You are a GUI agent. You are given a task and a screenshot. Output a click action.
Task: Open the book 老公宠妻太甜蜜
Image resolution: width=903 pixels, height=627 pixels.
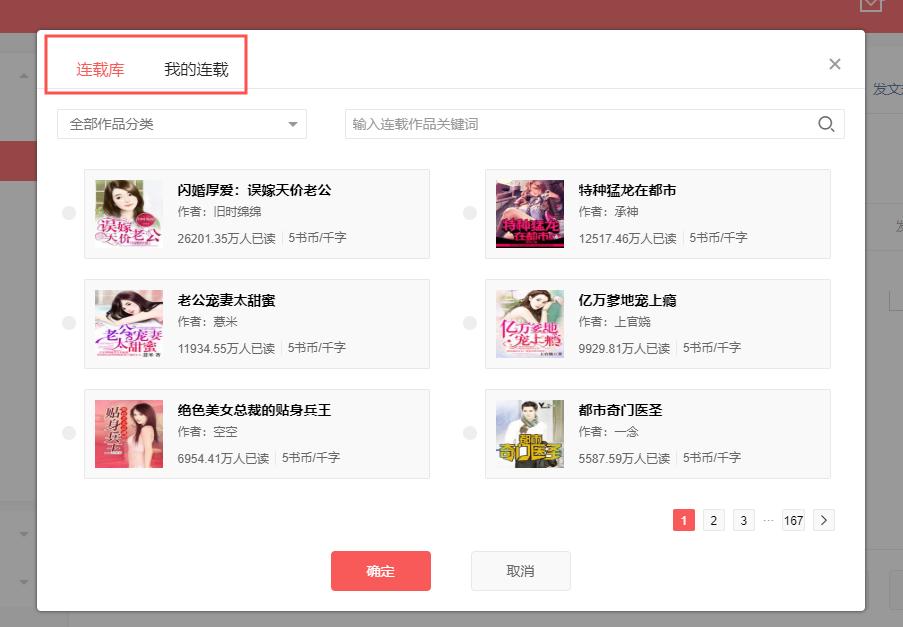(227, 300)
